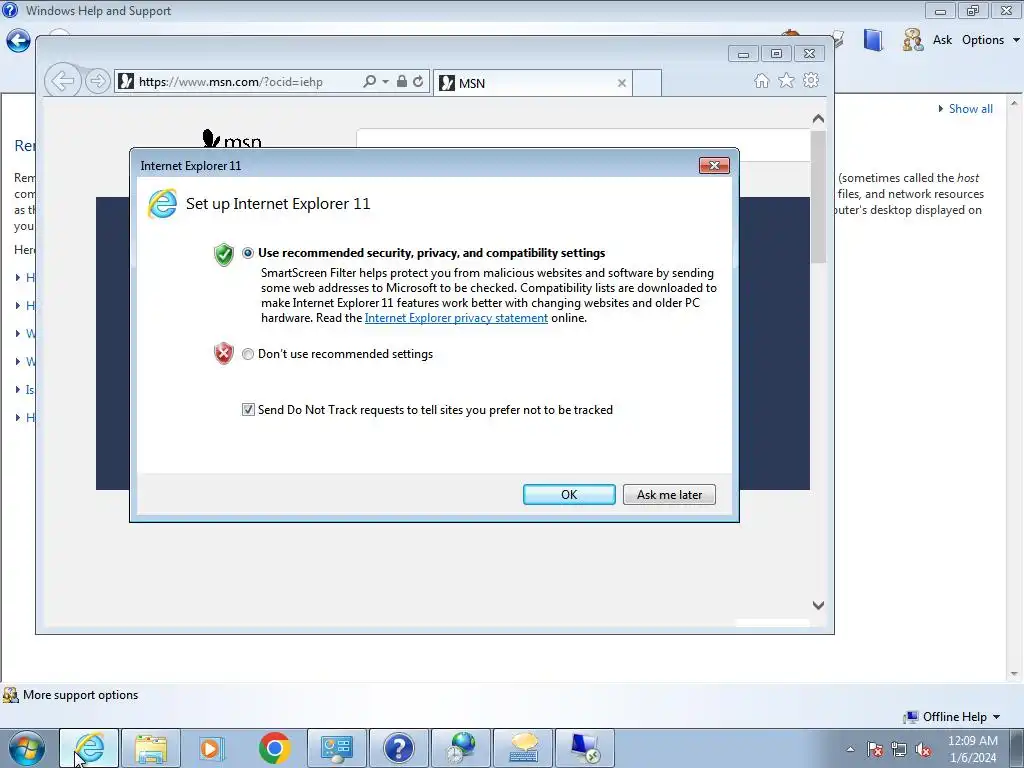Select Don't use recommended settings radio button

coord(248,354)
